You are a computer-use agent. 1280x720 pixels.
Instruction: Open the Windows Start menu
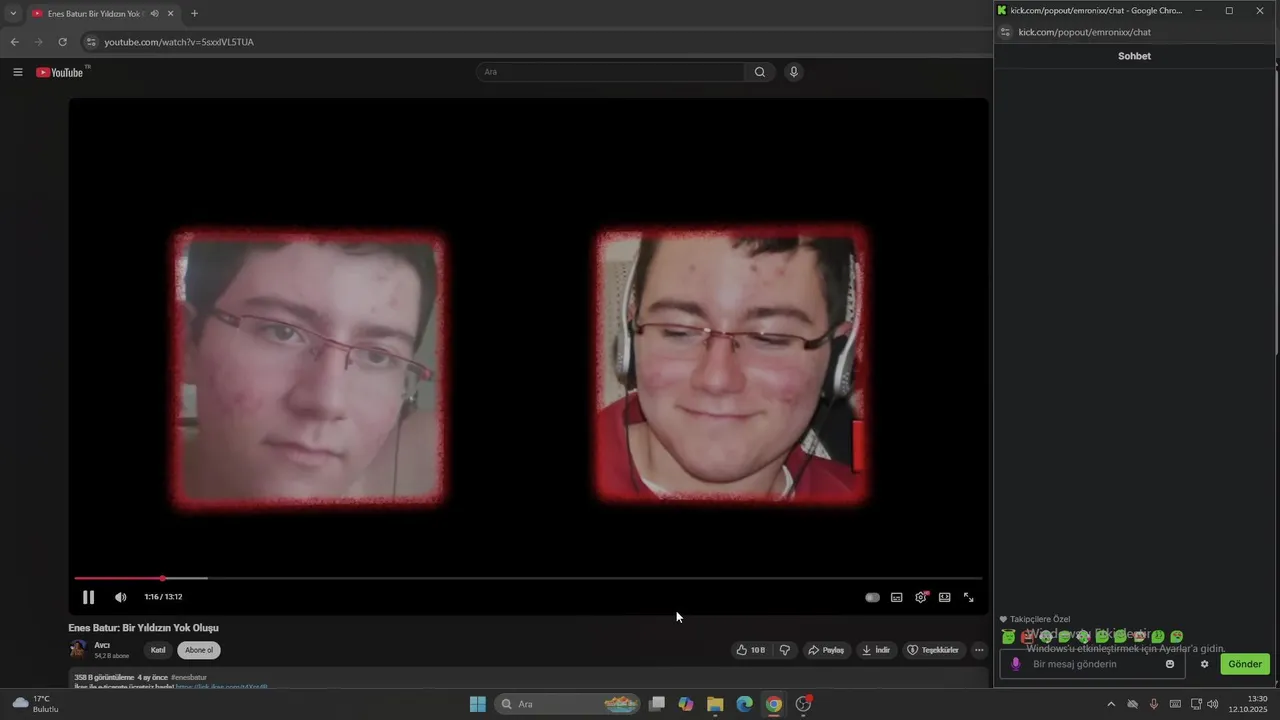(478, 704)
